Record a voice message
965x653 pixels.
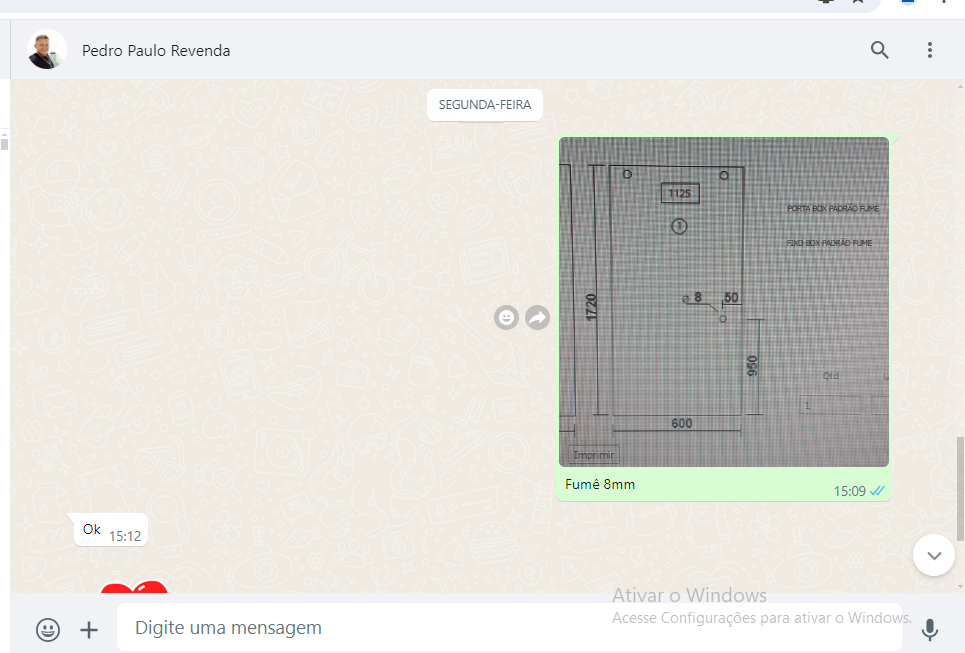(x=929, y=629)
